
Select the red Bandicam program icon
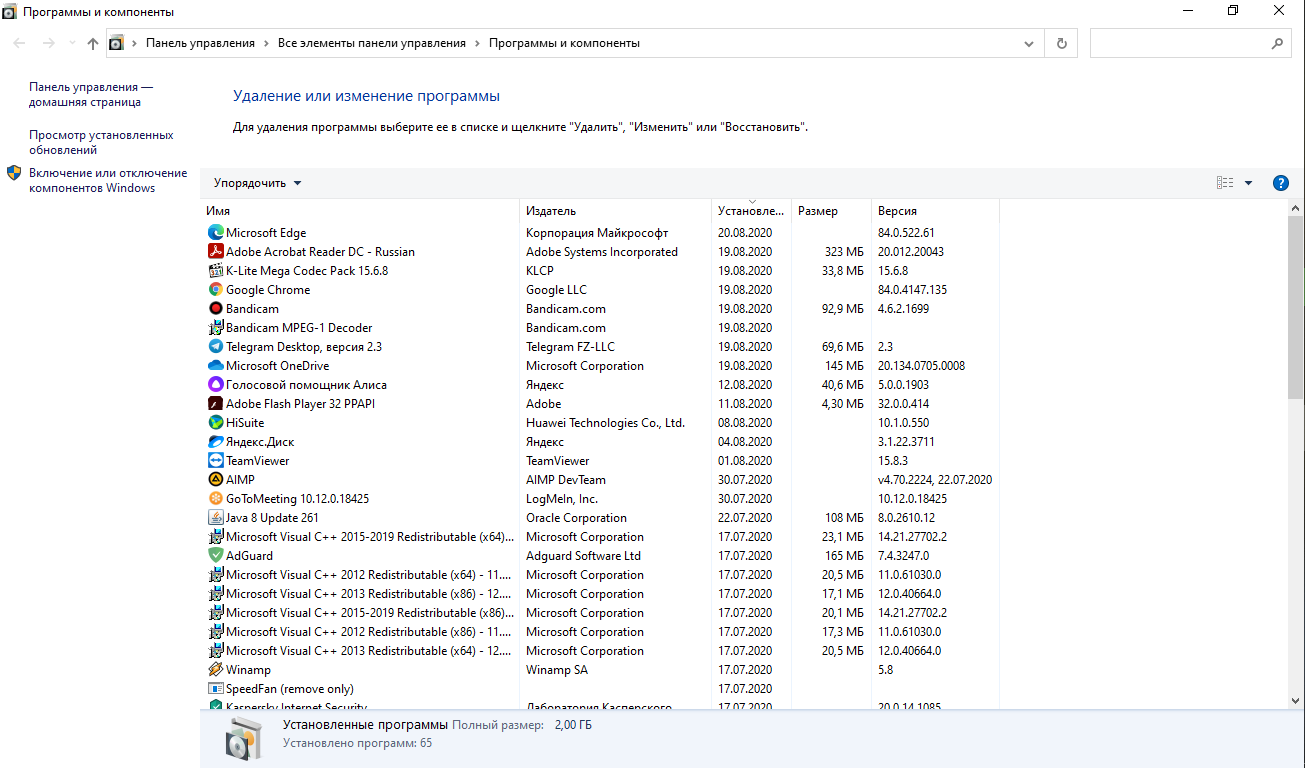(x=215, y=309)
